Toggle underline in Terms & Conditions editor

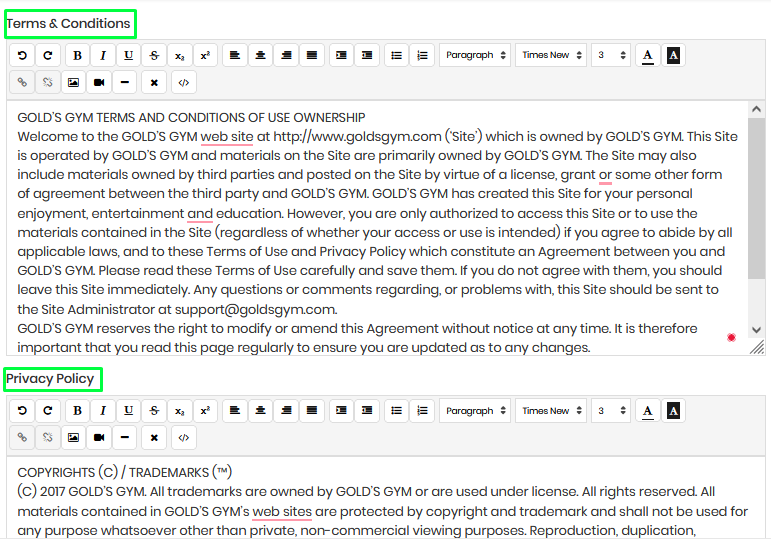(x=128, y=55)
